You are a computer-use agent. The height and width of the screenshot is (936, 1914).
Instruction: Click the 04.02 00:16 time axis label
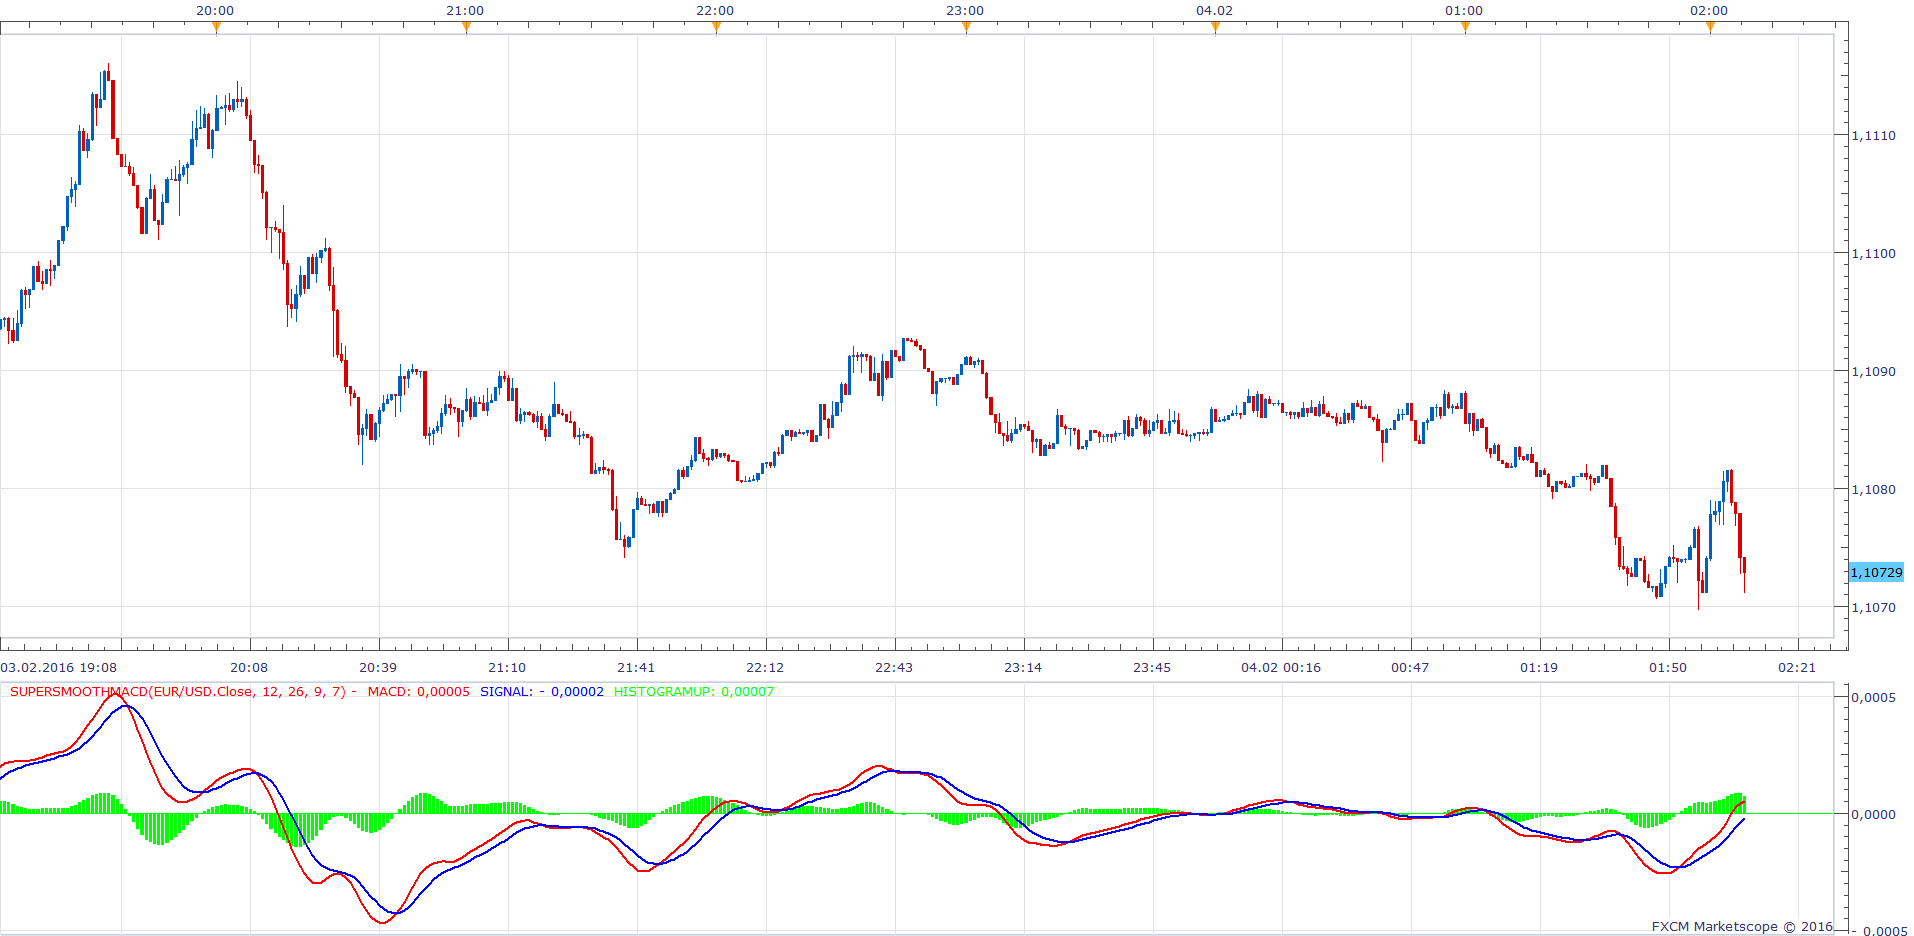coord(1281,667)
